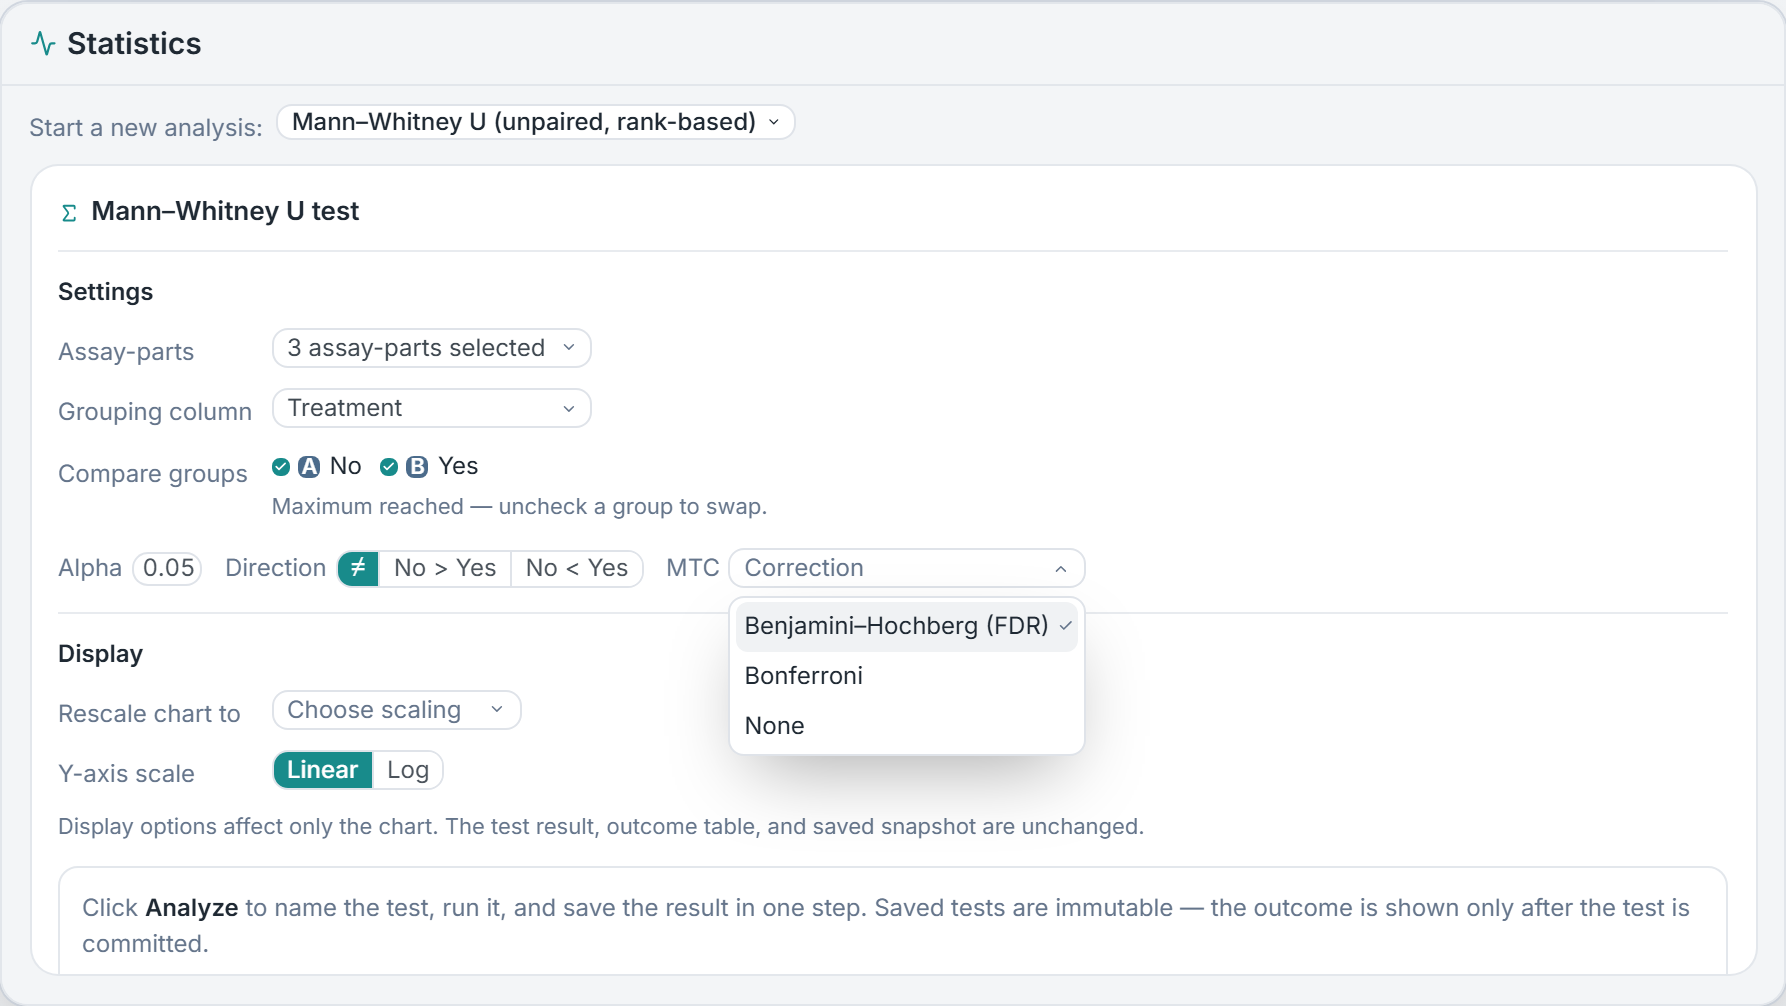This screenshot has width=1786, height=1006.
Task: Switch Y-axis scale to Log
Action: [x=408, y=770]
